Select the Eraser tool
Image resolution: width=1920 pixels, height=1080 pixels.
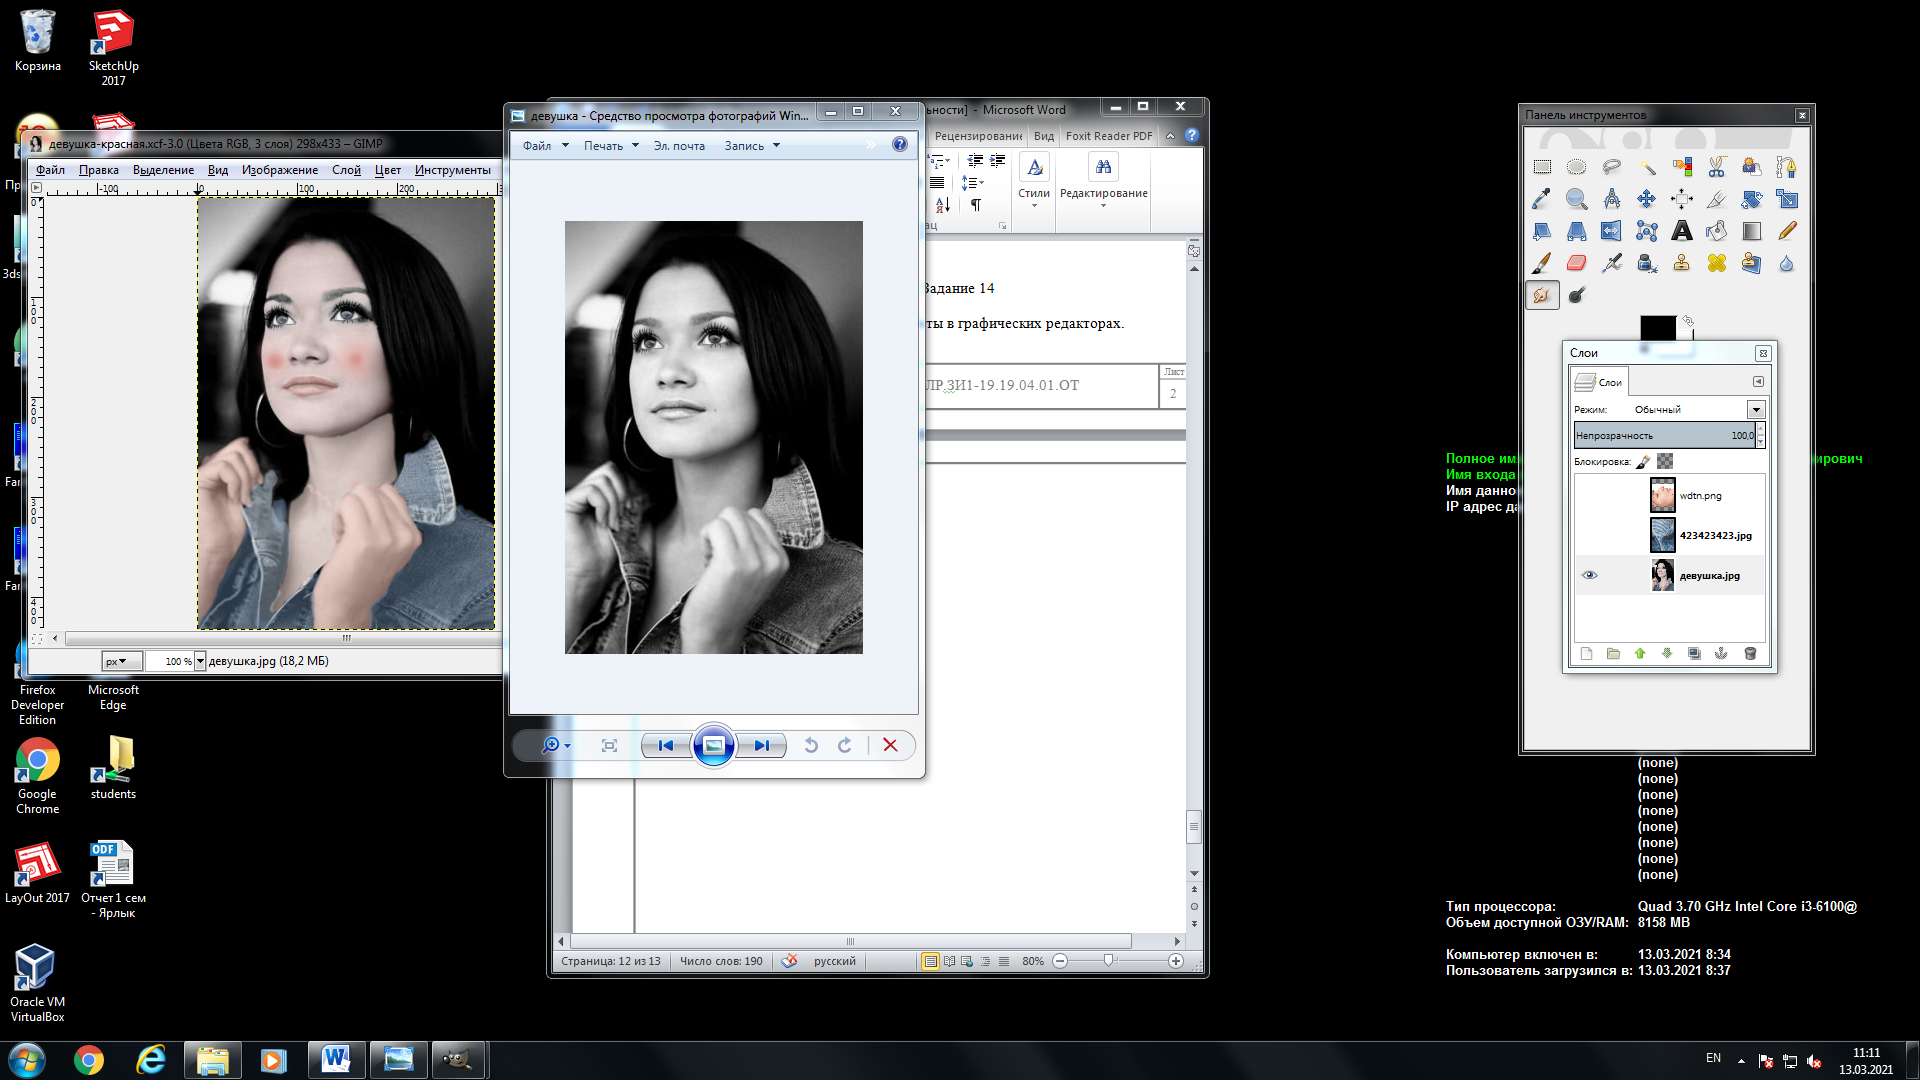pyautogui.click(x=1577, y=263)
